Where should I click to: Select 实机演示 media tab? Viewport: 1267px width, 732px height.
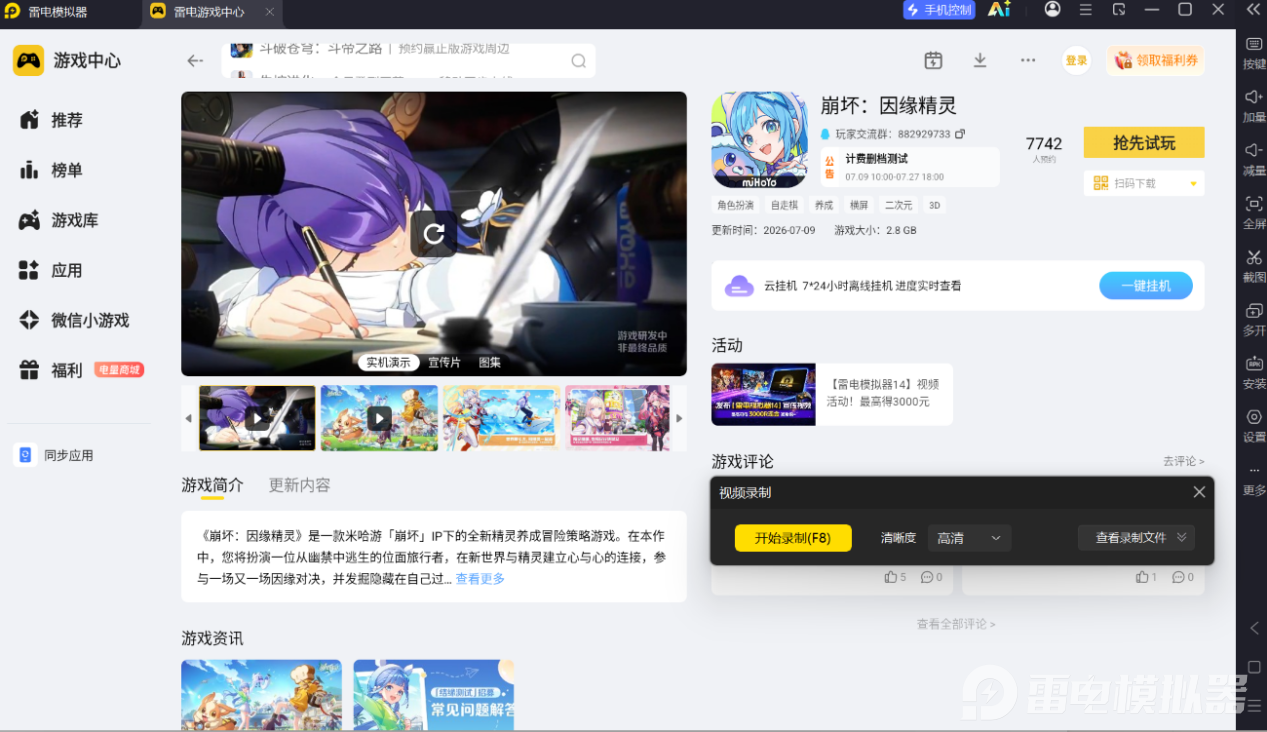pyautogui.click(x=389, y=362)
